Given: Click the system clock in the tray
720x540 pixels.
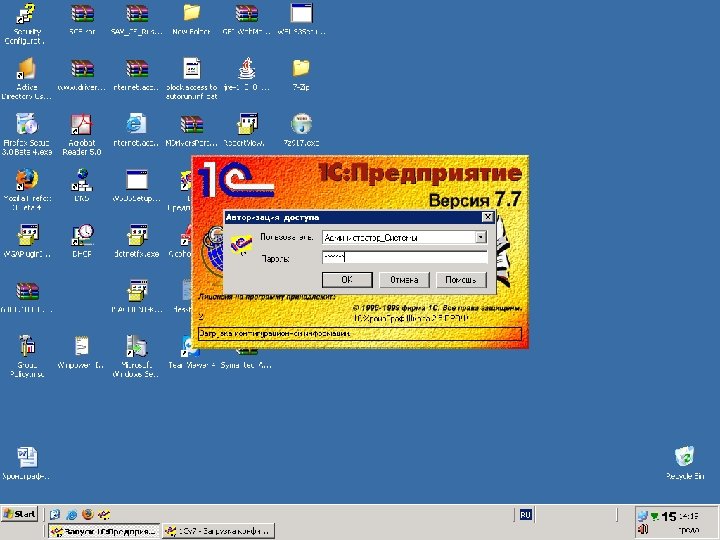Looking at the screenshot, I should tap(689, 516).
